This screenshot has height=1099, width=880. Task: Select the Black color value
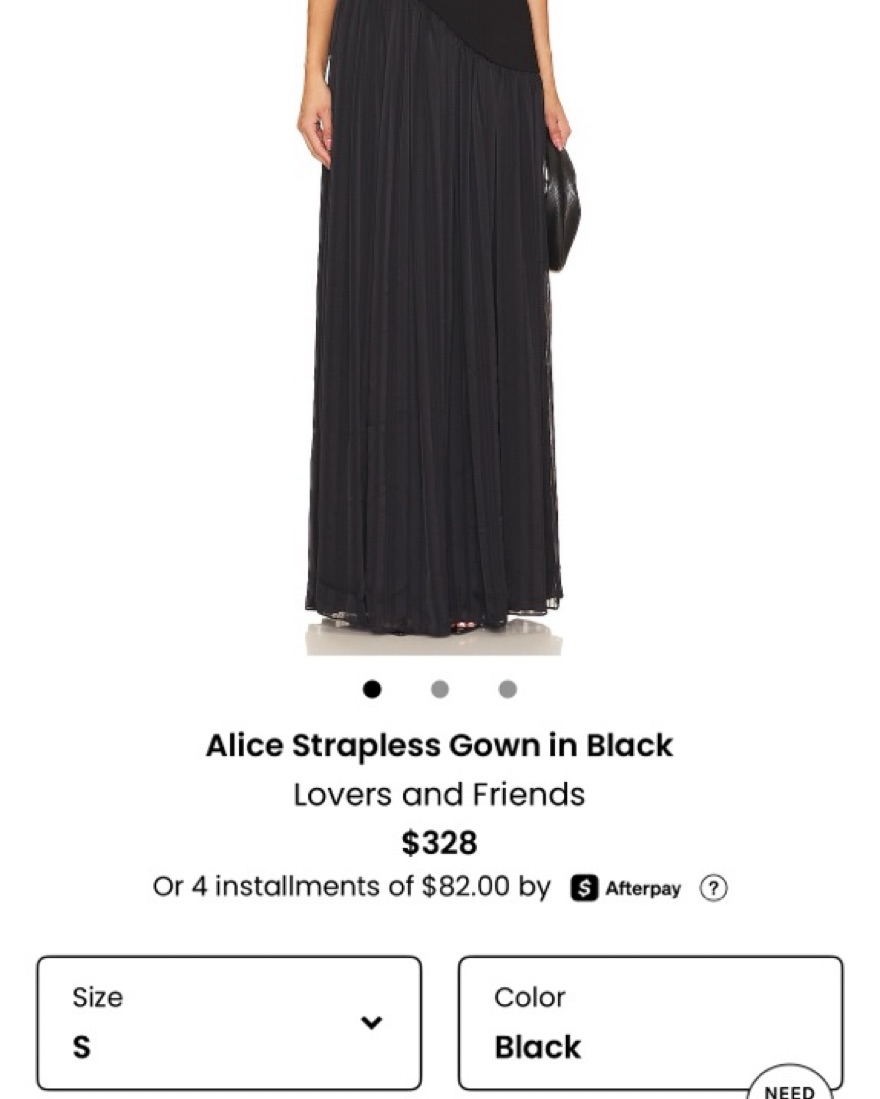click(537, 1047)
